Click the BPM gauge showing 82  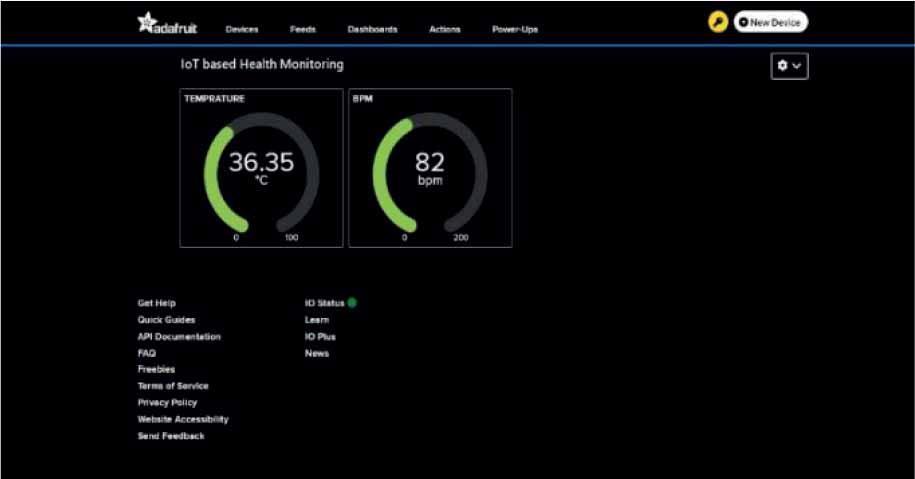tap(430, 168)
